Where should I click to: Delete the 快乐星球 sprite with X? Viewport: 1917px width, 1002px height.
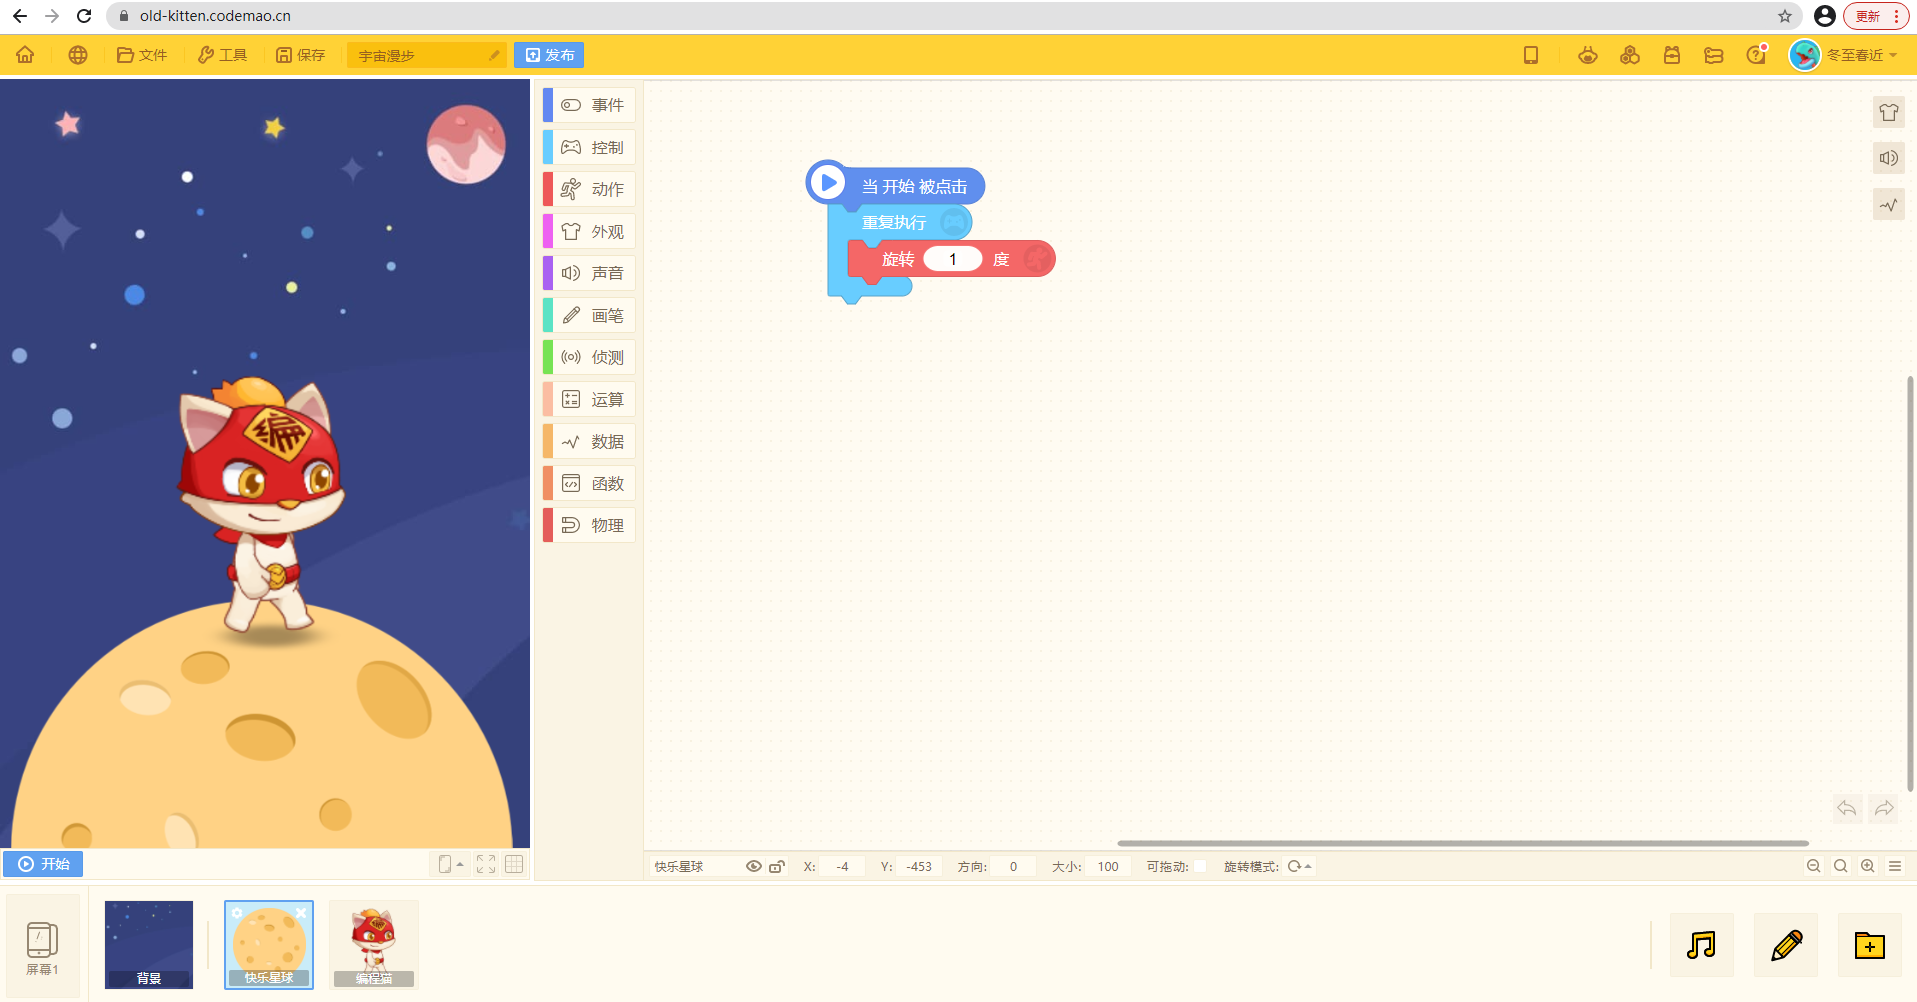[301, 913]
